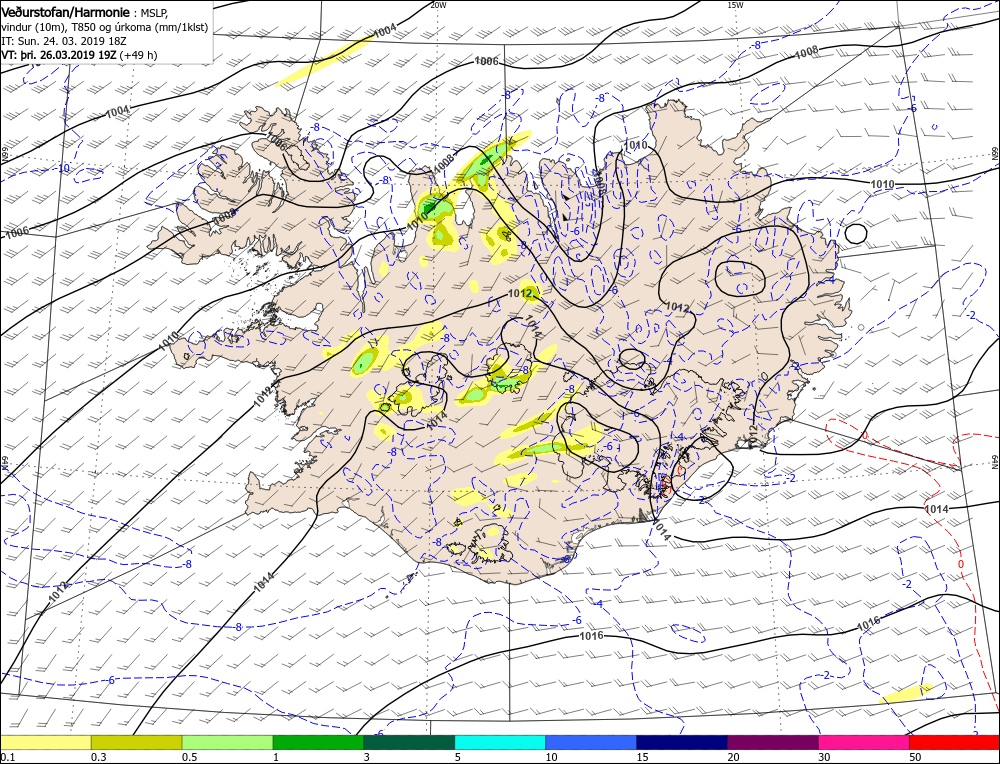This screenshot has width=1000, height=764.
Task: Pick the blue 10 mm legend swatch
Action: coord(591,742)
